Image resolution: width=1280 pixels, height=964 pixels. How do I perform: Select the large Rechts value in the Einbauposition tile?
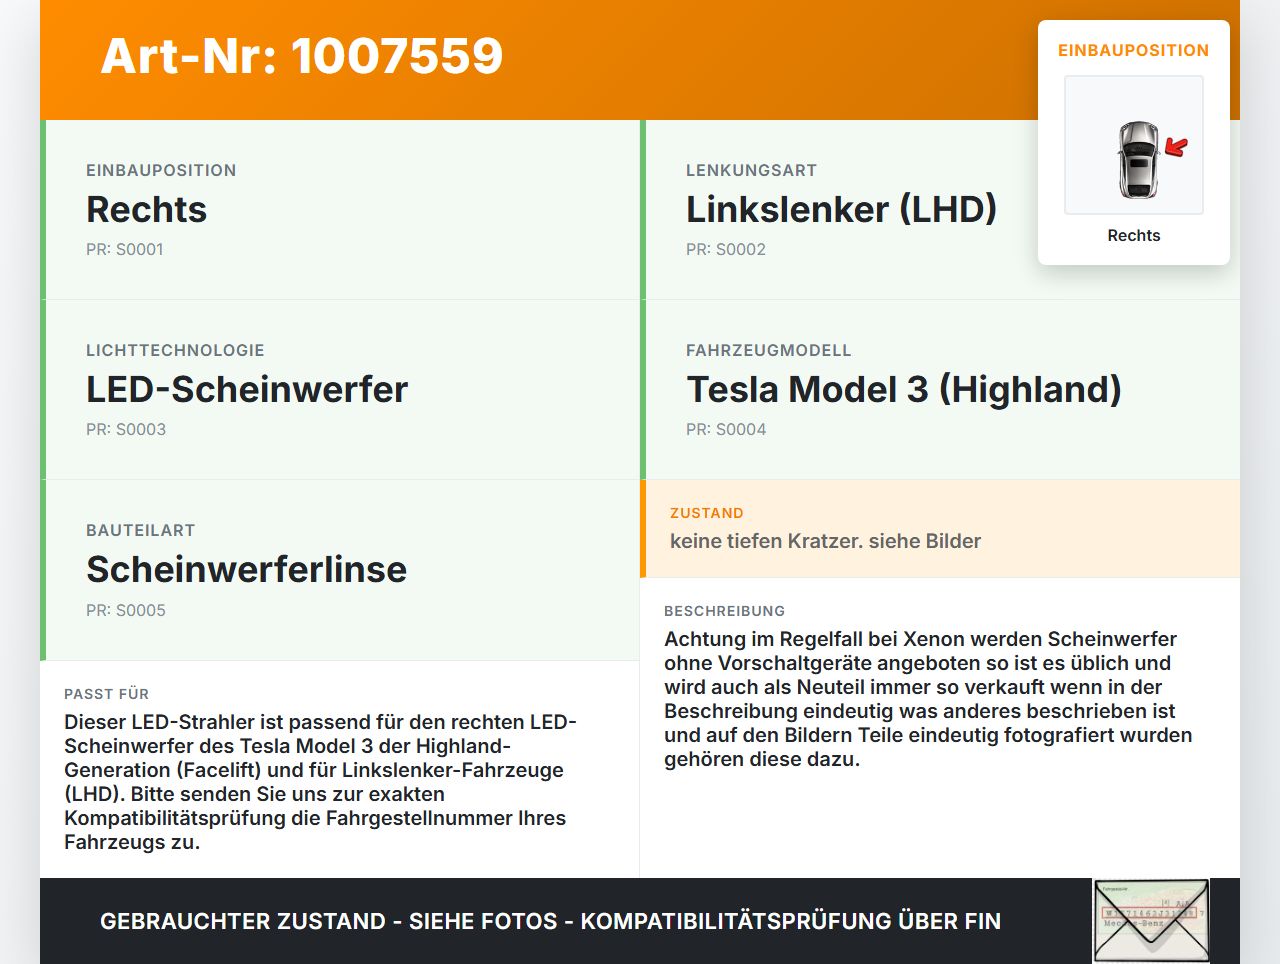pyautogui.click(x=147, y=209)
